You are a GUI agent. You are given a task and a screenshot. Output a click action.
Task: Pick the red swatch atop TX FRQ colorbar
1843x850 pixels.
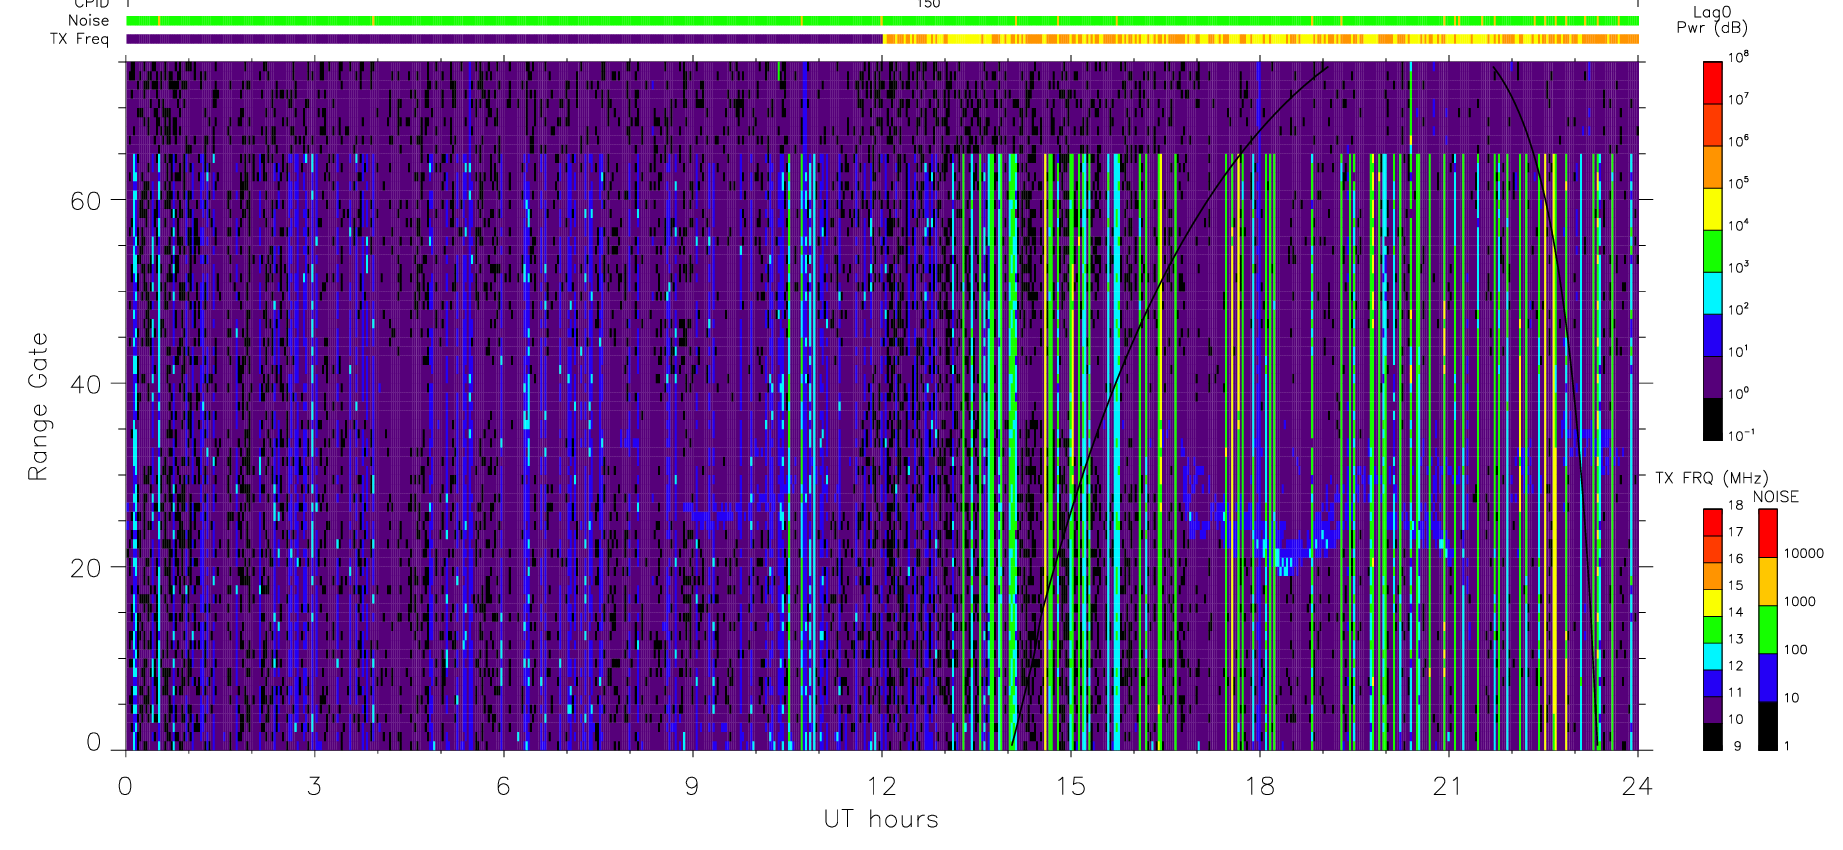pos(1712,523)
